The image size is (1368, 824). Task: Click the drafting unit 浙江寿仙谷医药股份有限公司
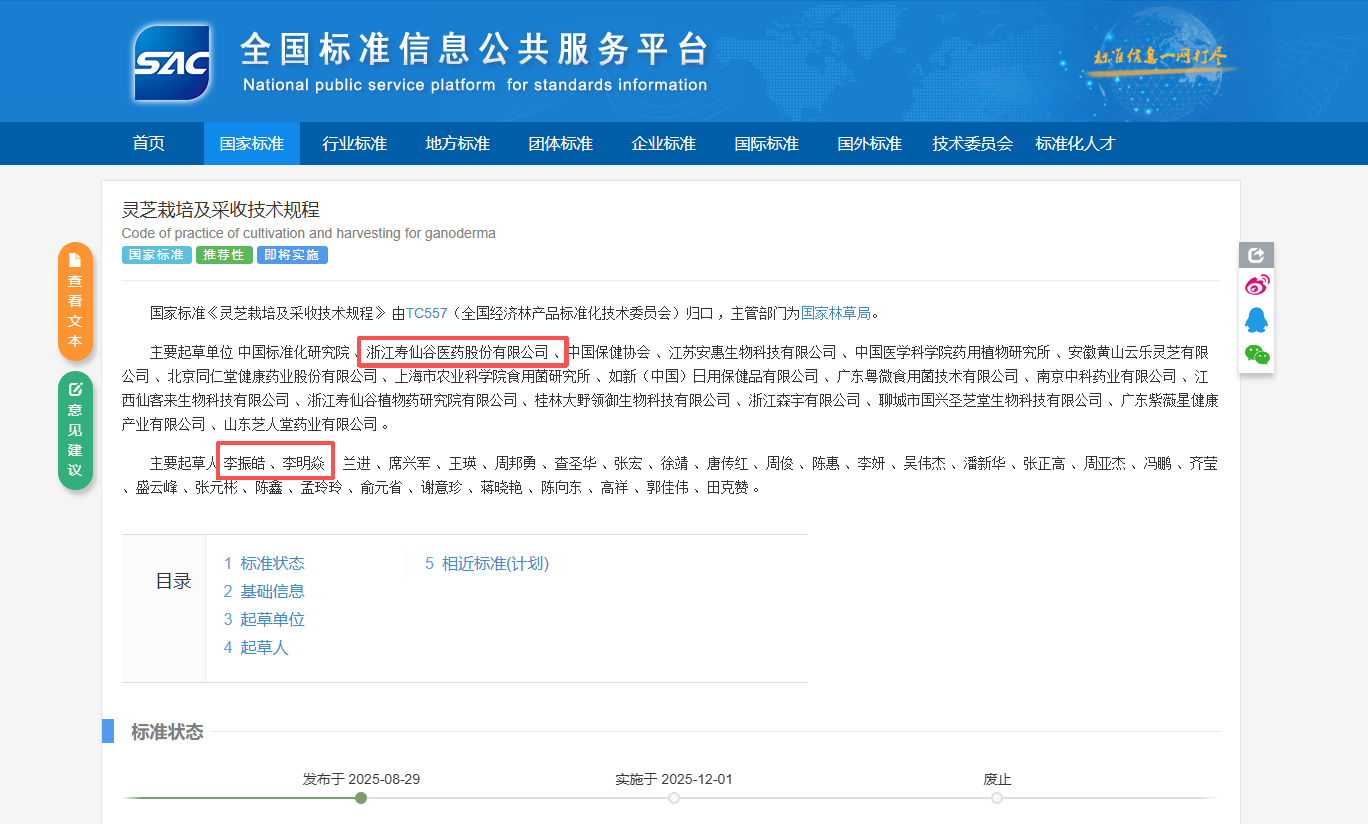(x=458, y=352)
